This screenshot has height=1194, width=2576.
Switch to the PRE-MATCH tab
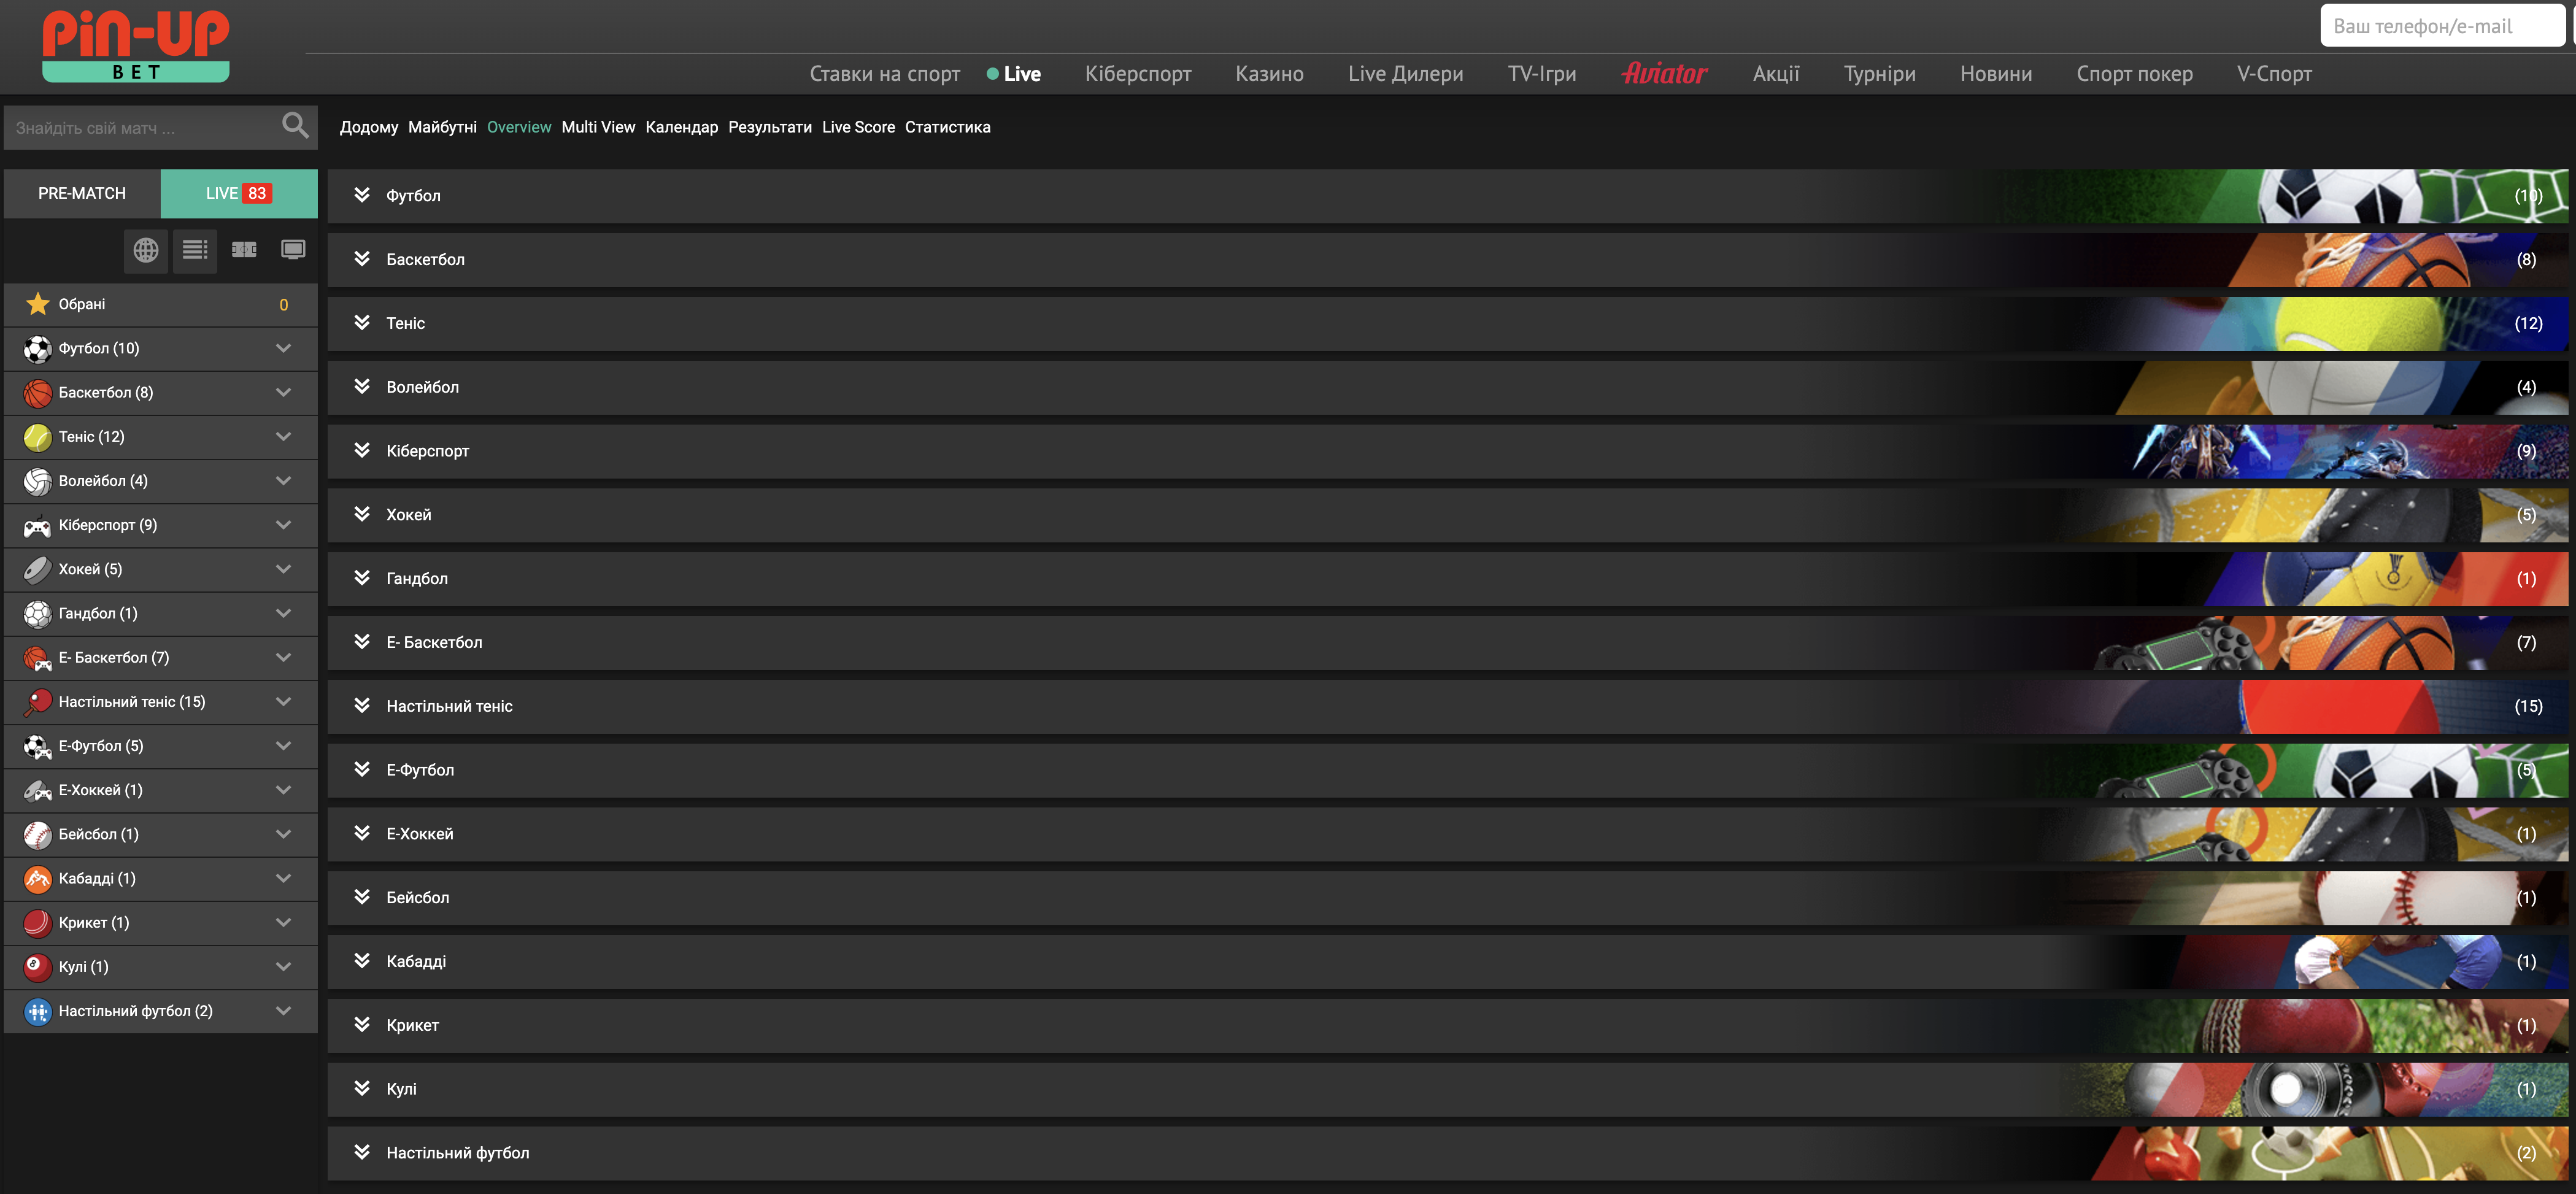pos(82,193)
